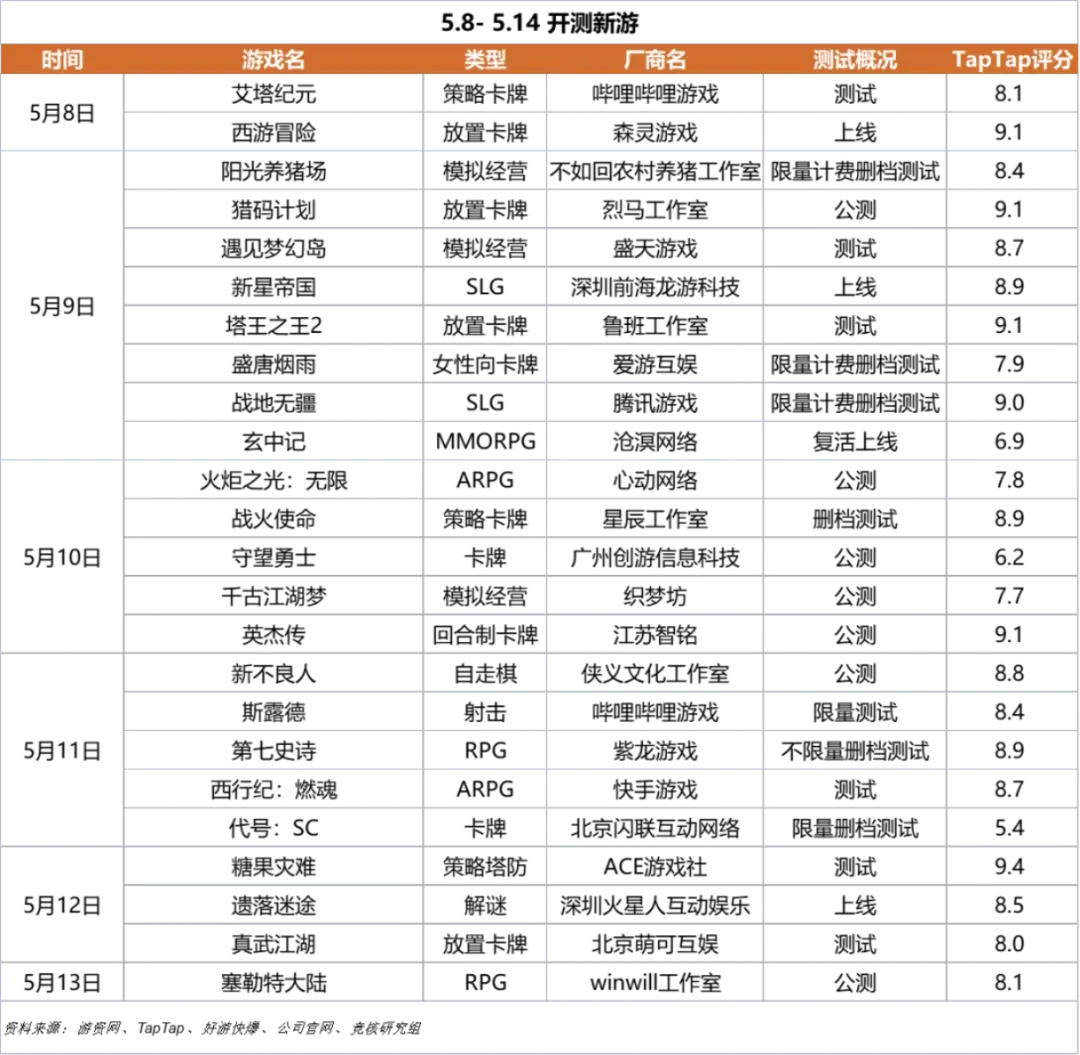Click type cell '自走棋'

click(x=485, y=673)
